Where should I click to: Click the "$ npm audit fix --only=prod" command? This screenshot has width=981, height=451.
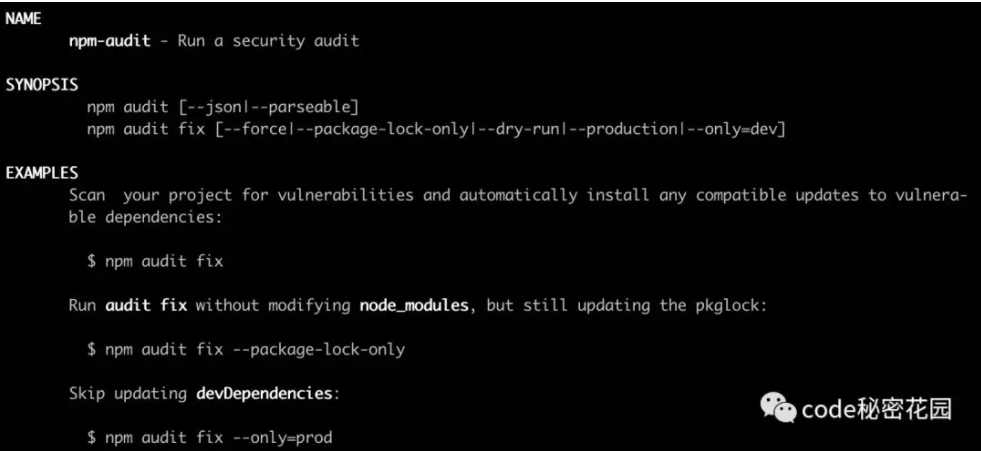click(209, 437)
